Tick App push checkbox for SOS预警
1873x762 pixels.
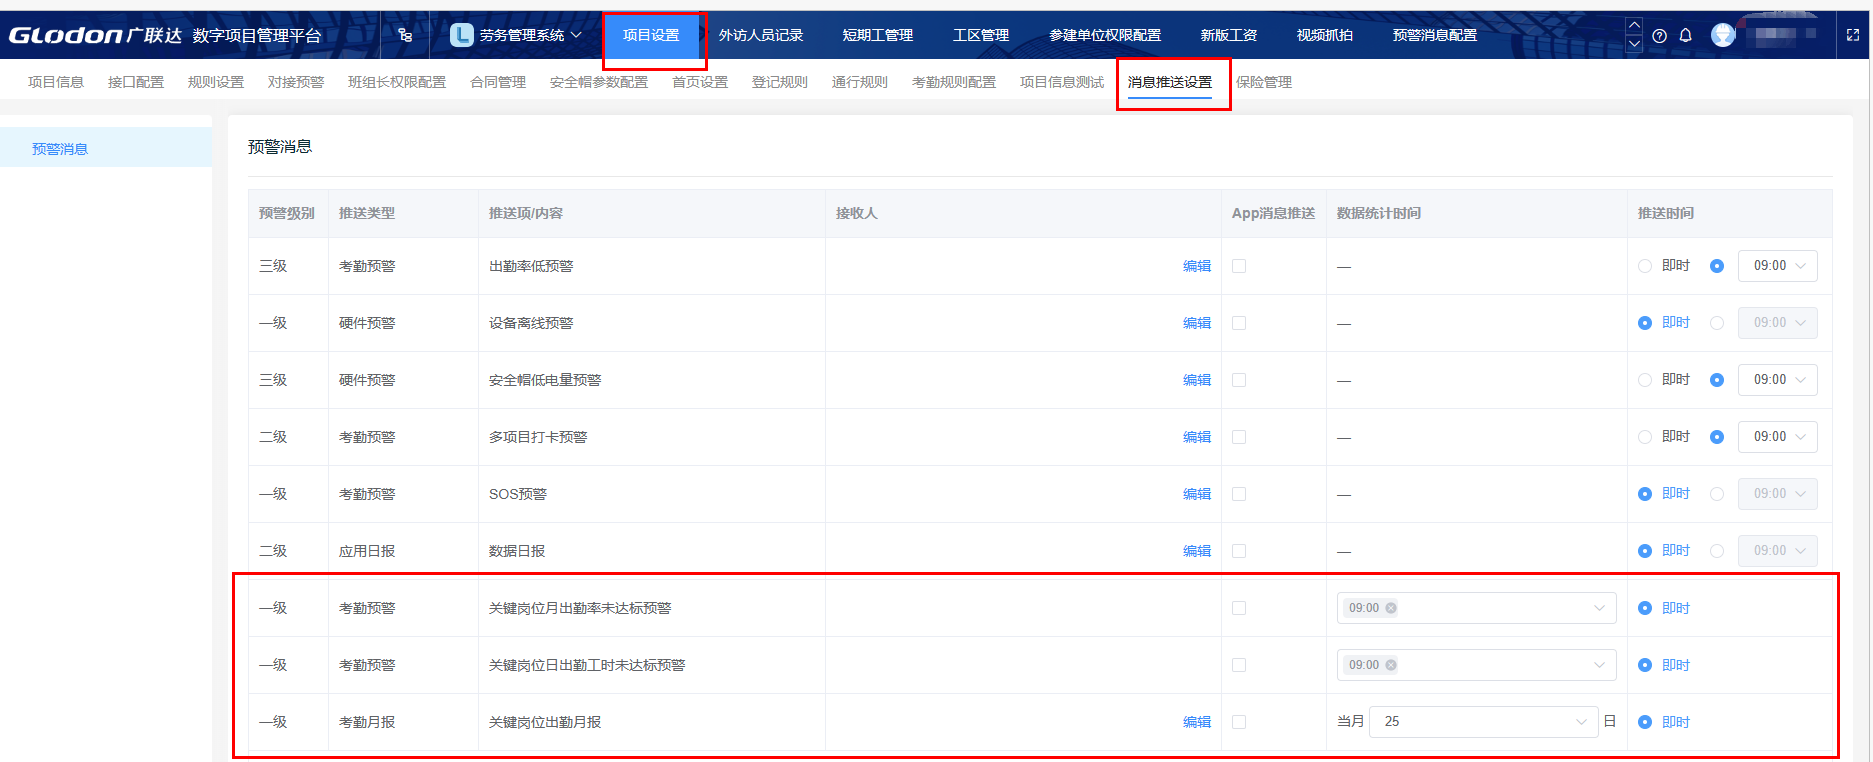pyautogui.click(x=1239, y=494)
